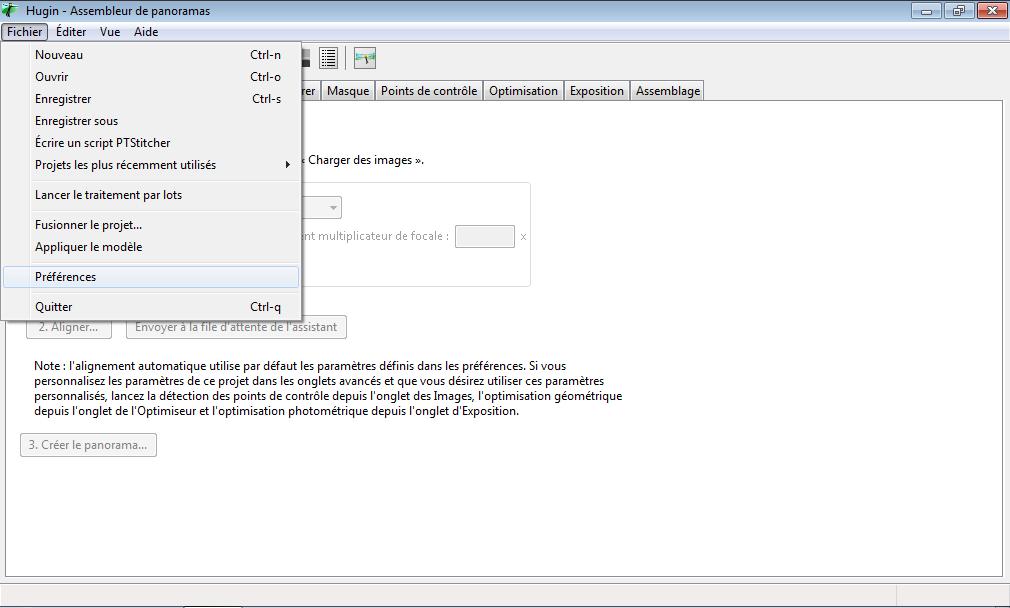
Task: Click the 3. Créer le panorama... button
Action: coord(88,445)
